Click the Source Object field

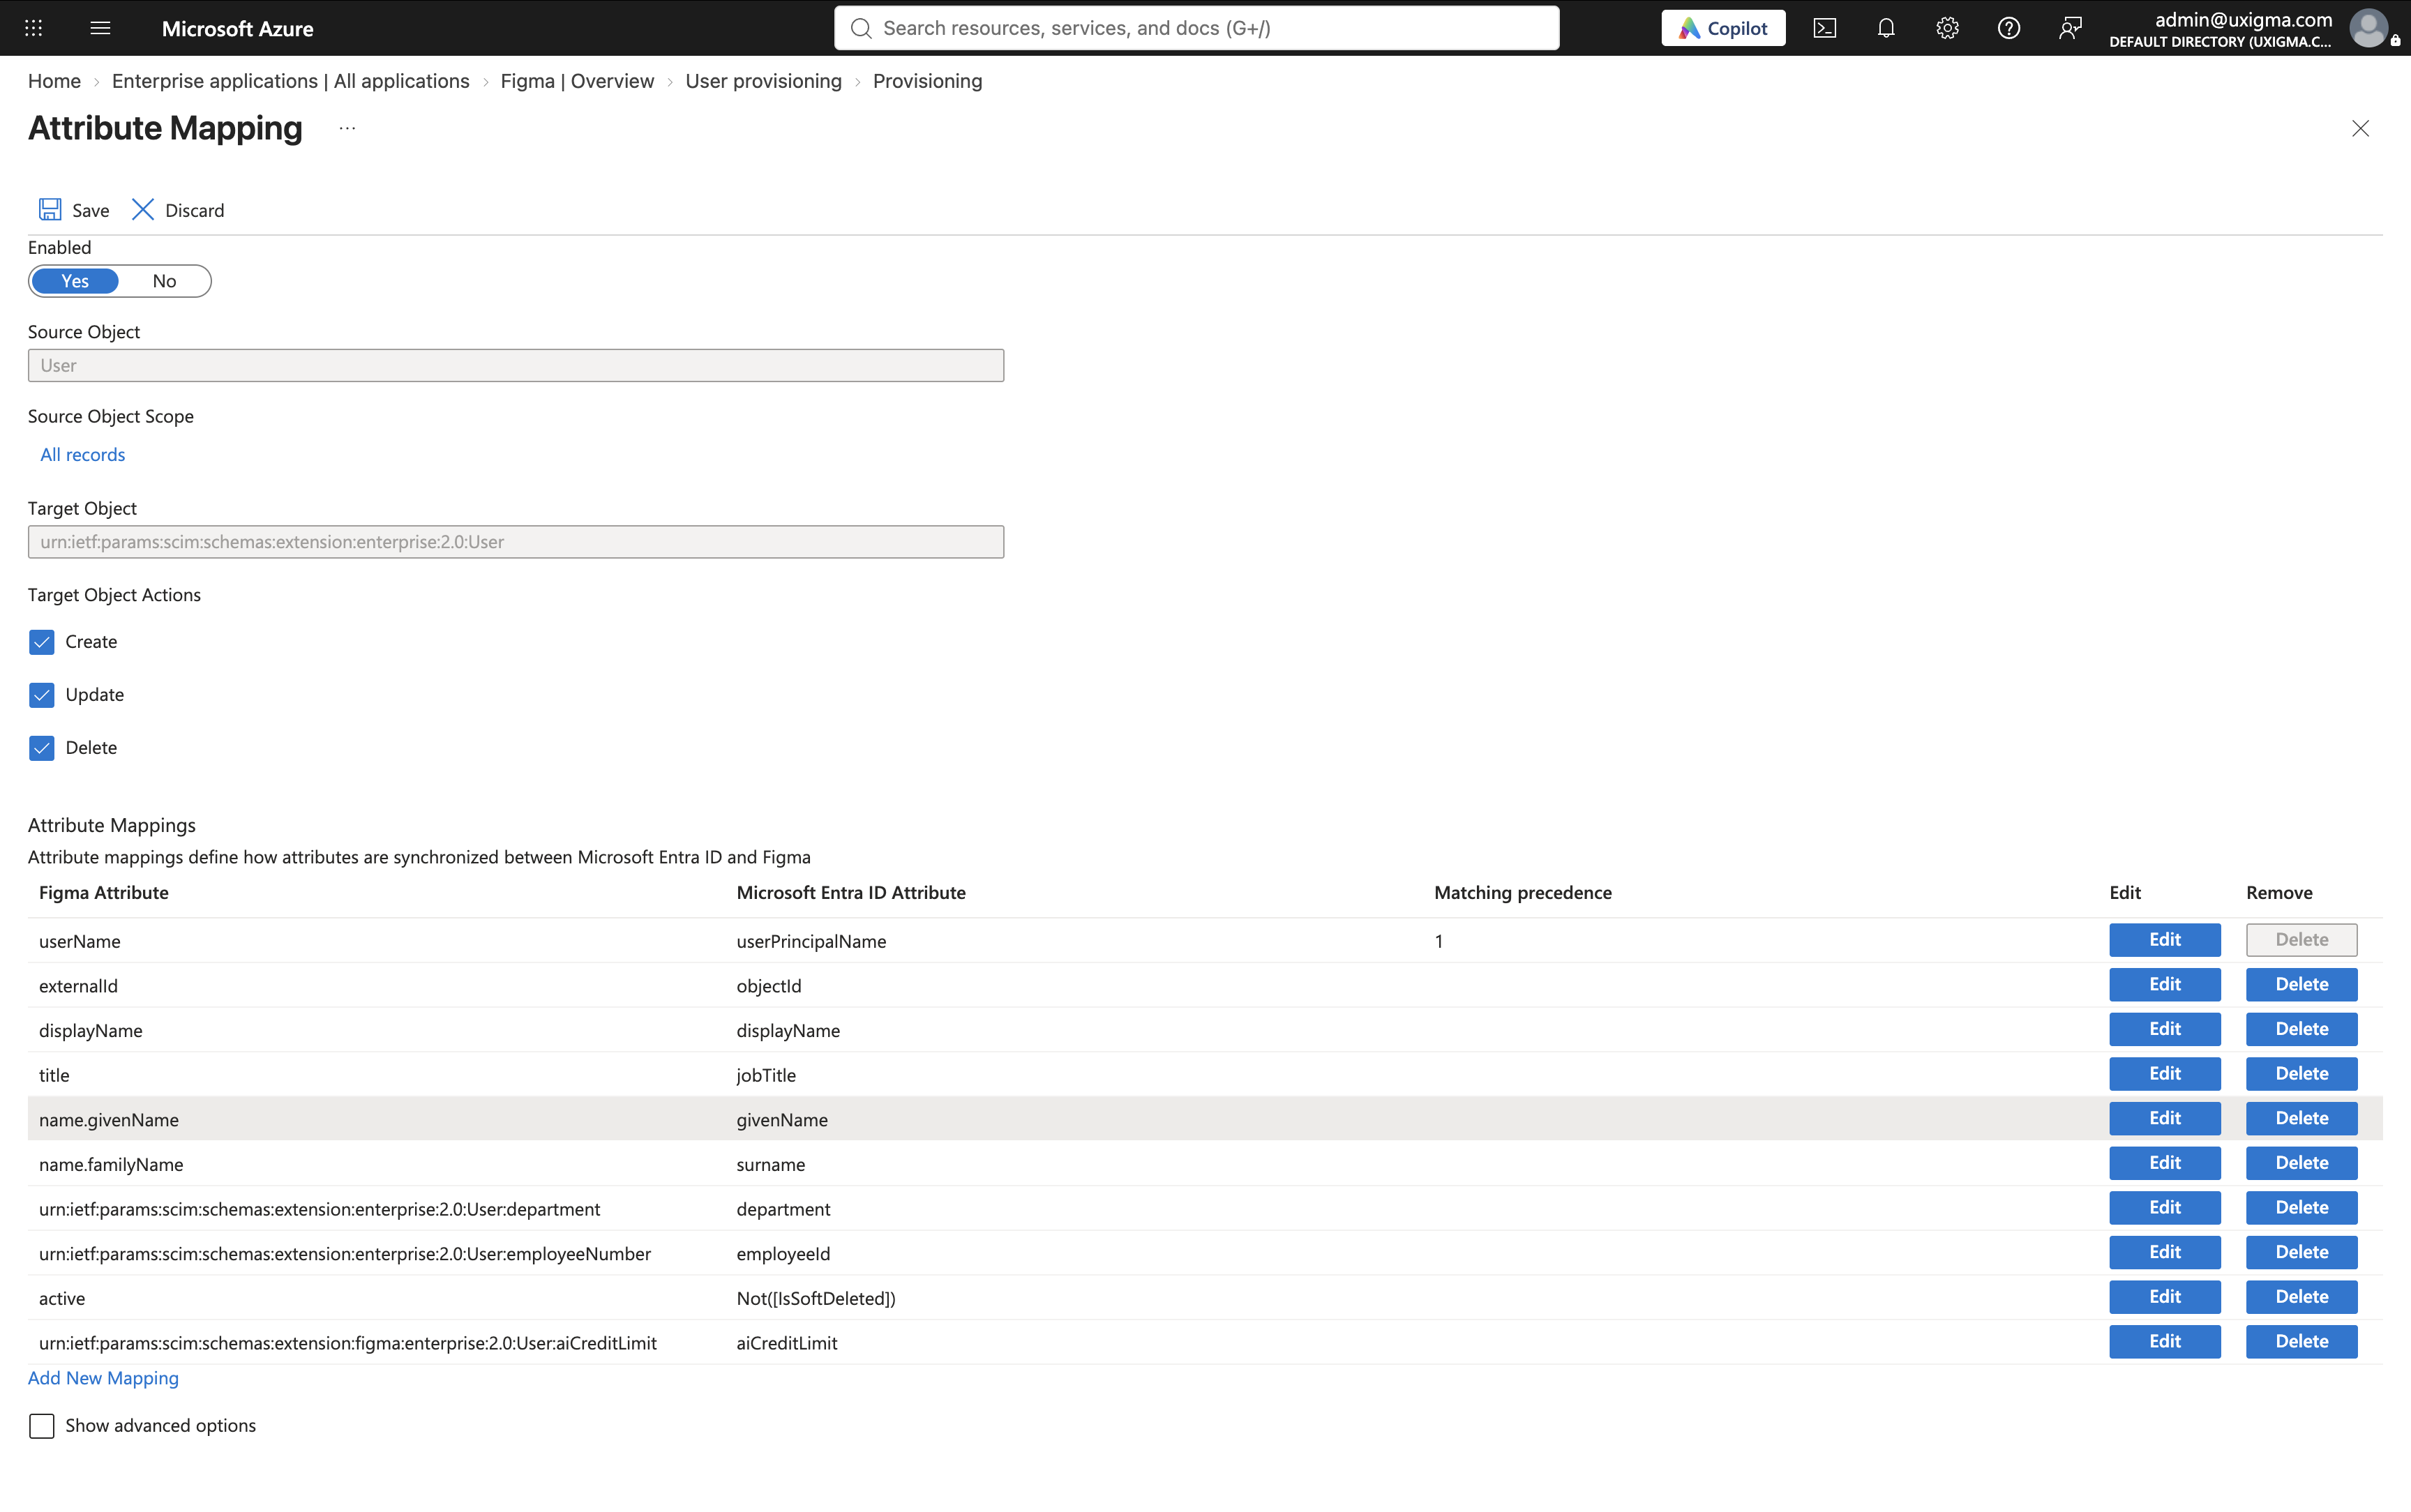[516, 365]
